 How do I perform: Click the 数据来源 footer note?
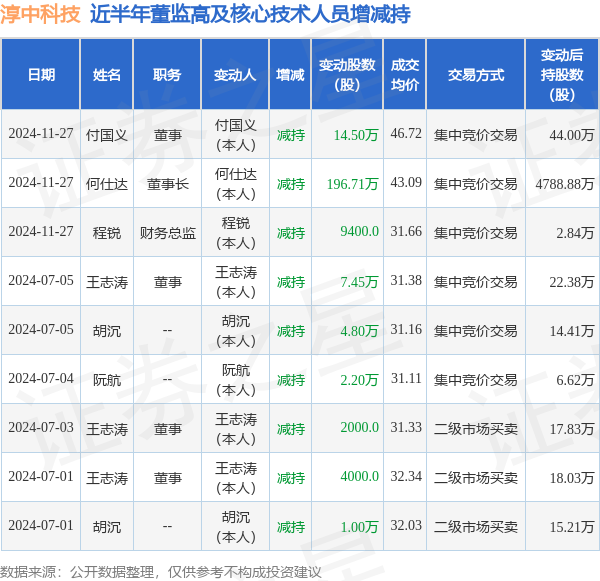pos(161,572)
